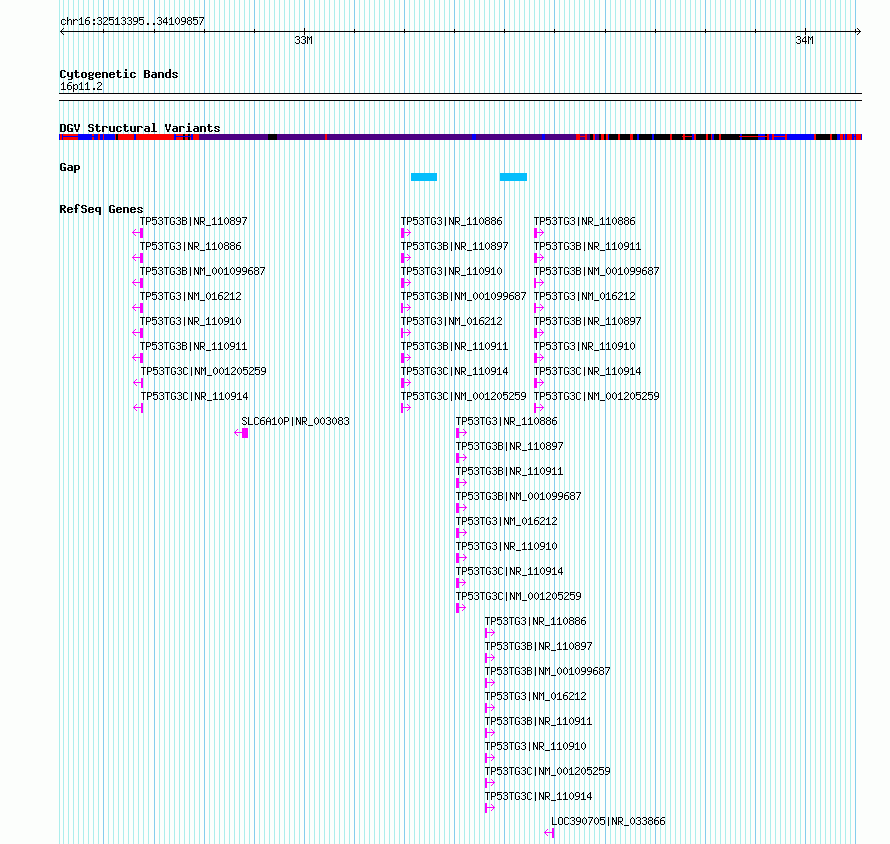The height and width of the screenshot is (844, 890).
Task: Click the right arrowhead of the ruler
Action: [x=859, y=32]
